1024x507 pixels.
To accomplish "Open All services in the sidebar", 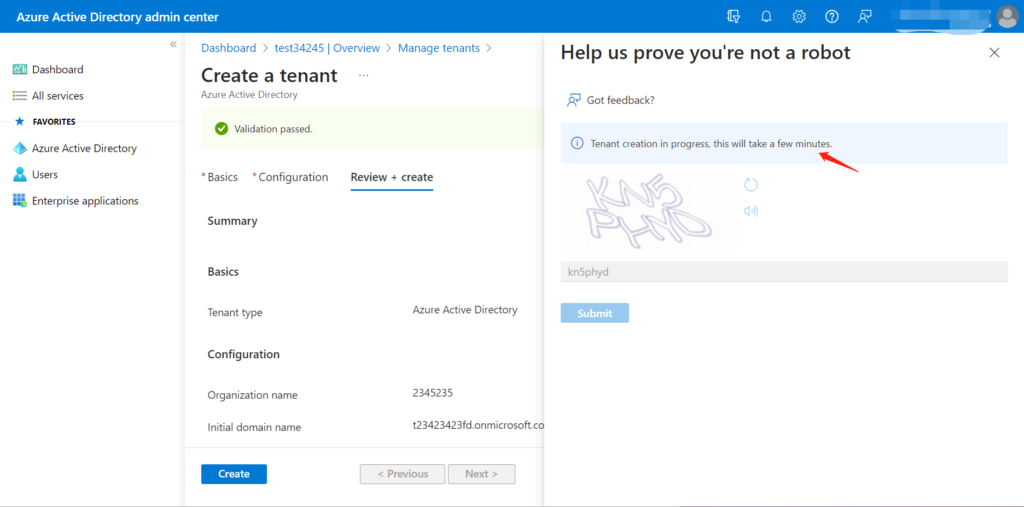I will click(x=57, y=95).
